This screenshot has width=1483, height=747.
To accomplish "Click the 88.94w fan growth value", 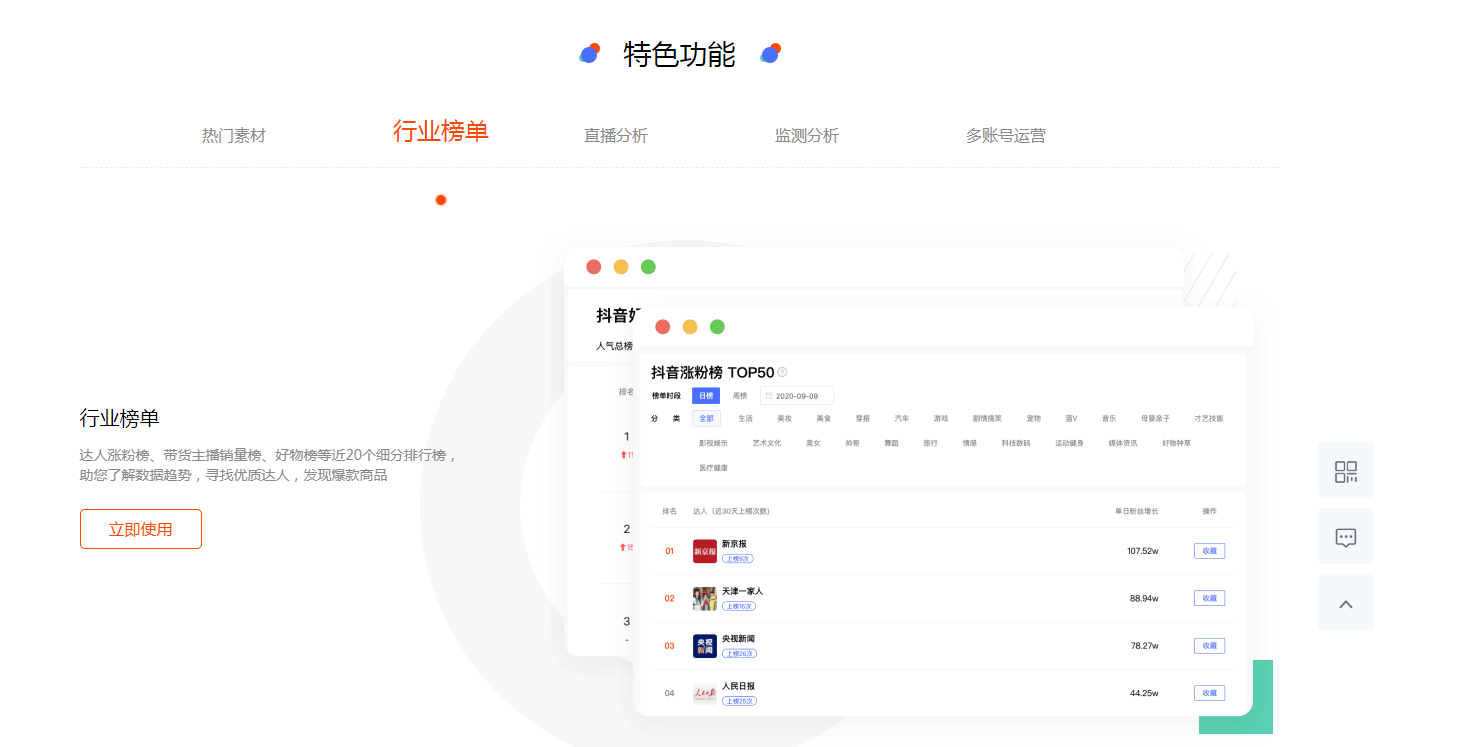I will [1144, 598].
